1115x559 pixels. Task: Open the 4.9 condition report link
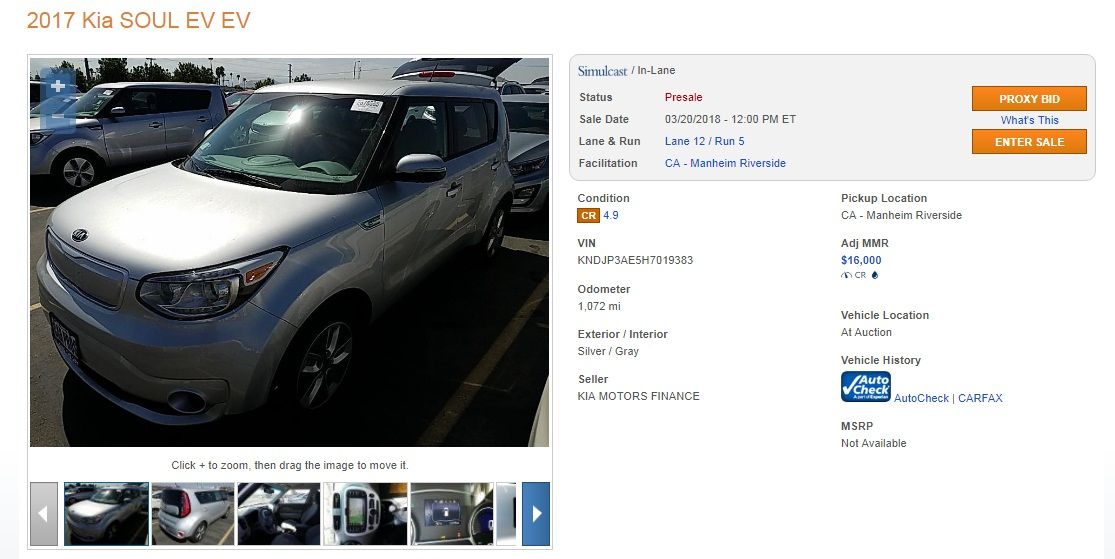(x=611, y=215)
